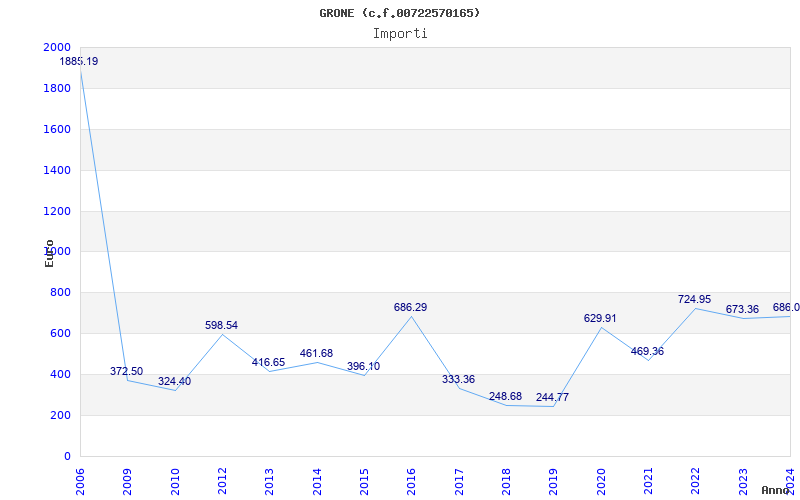Click the 396.10 value label
Screen dimensions: 800x500
coord(363,367)
